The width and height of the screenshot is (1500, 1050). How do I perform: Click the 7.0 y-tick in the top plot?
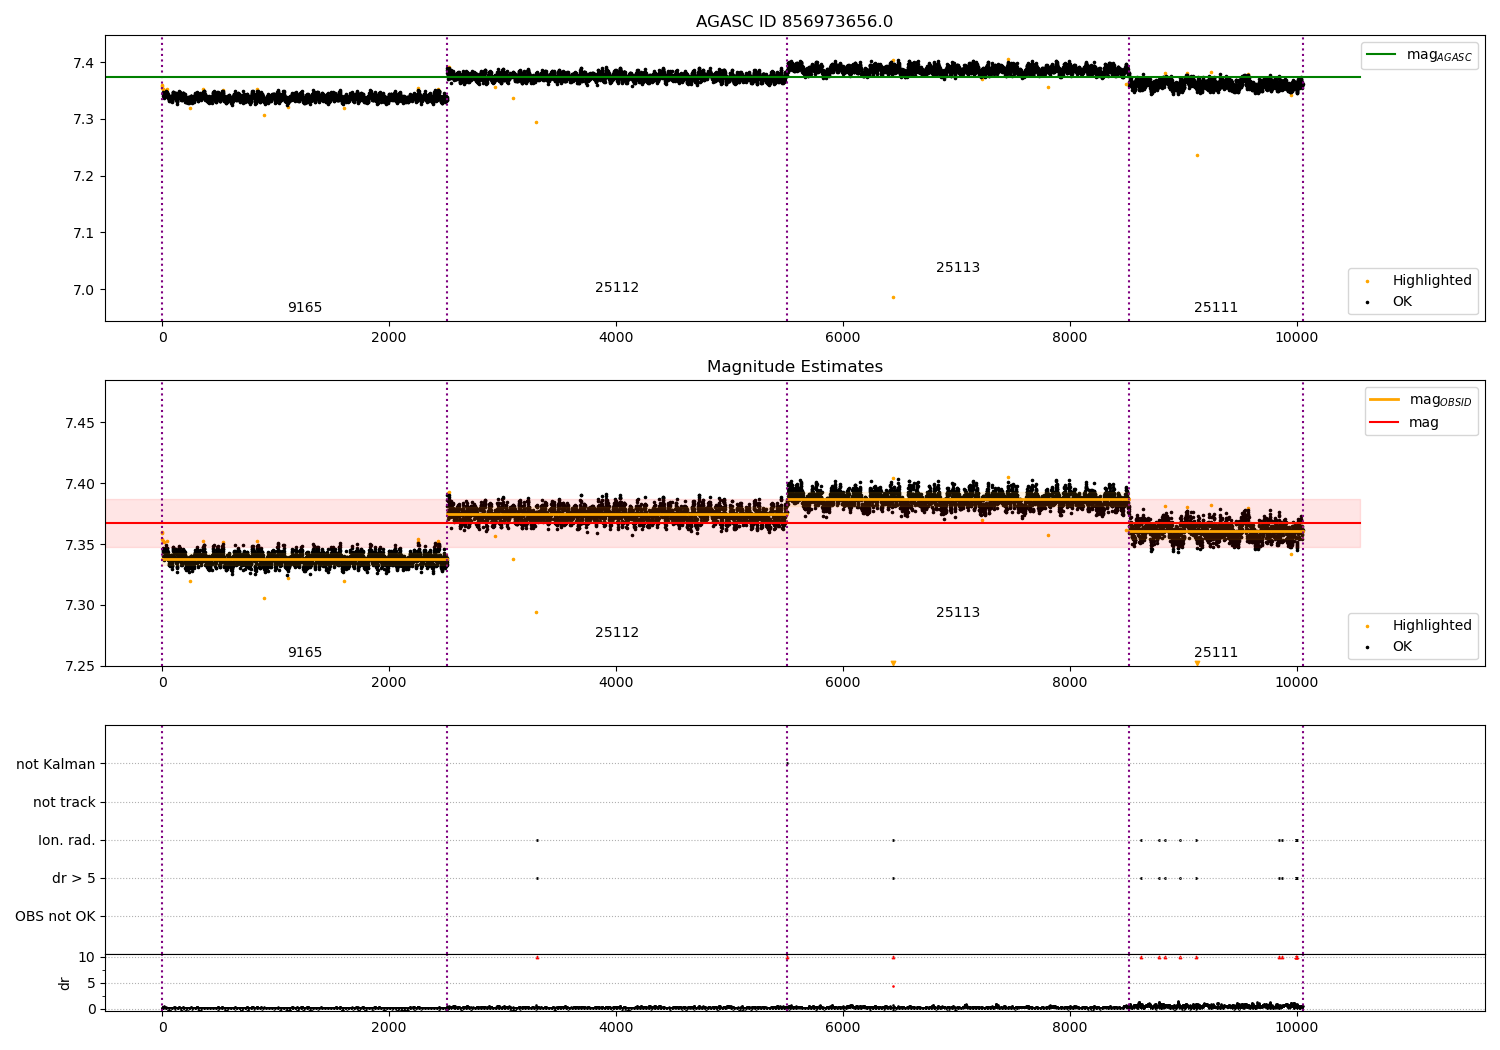[83, 291]
